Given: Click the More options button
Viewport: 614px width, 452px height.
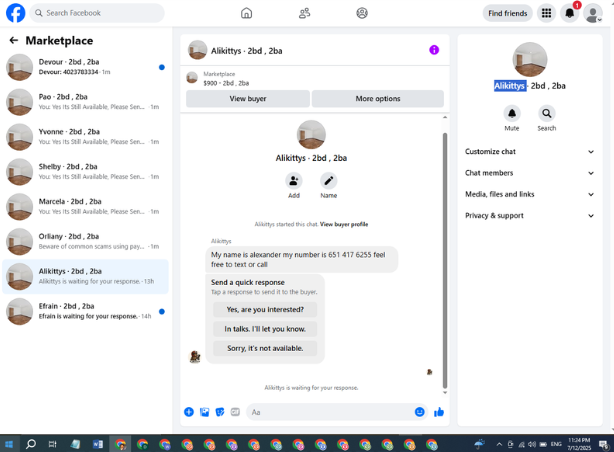Looking at the screenshot, I should pyautogui.click(x=378, y=99).
